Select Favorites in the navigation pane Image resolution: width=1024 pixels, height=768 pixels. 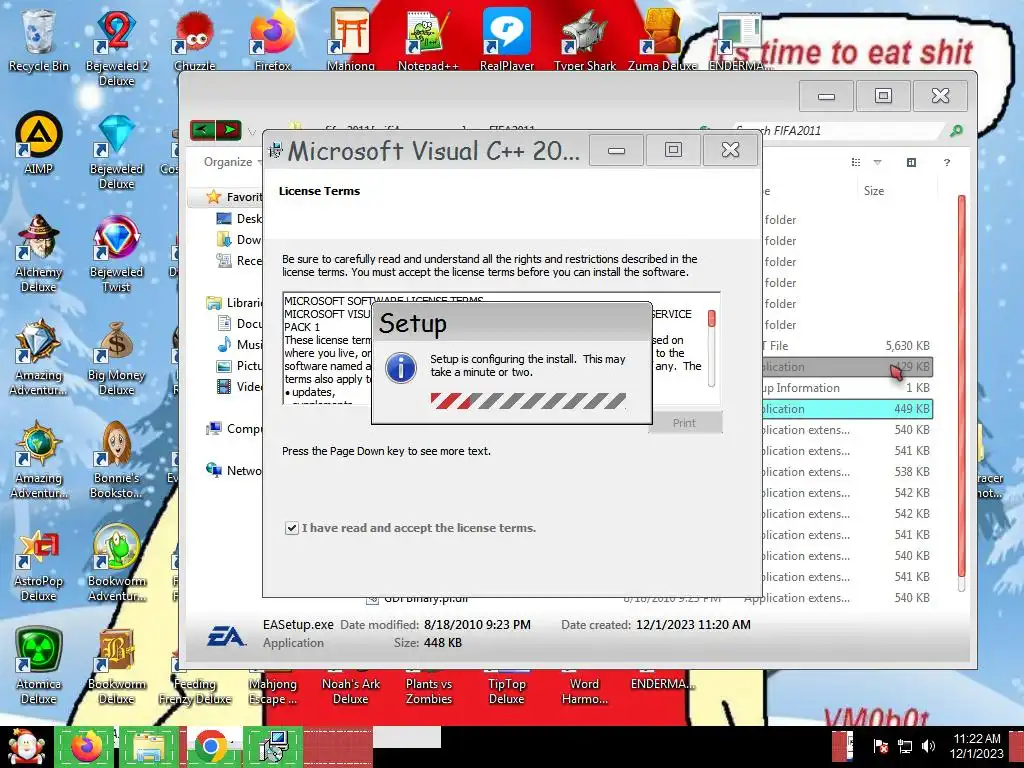234,197
